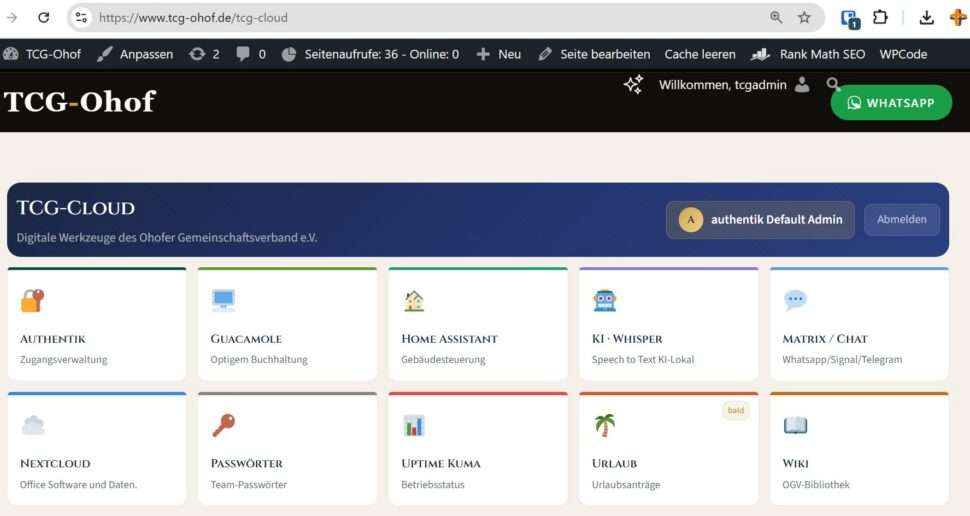970x516 pixels.
Task: Click the Urlaub palm tree icon
Action: 604,425
